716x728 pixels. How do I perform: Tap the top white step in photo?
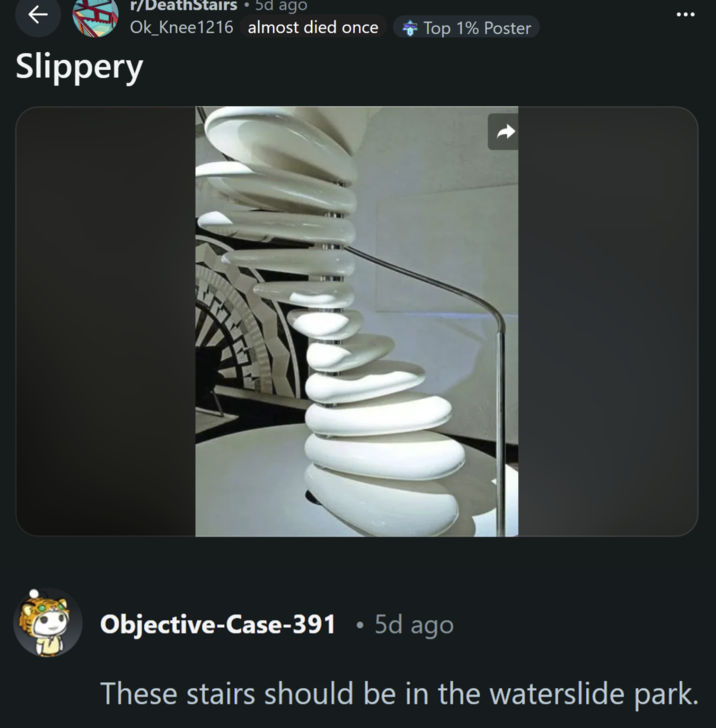(x=279, y=135)
